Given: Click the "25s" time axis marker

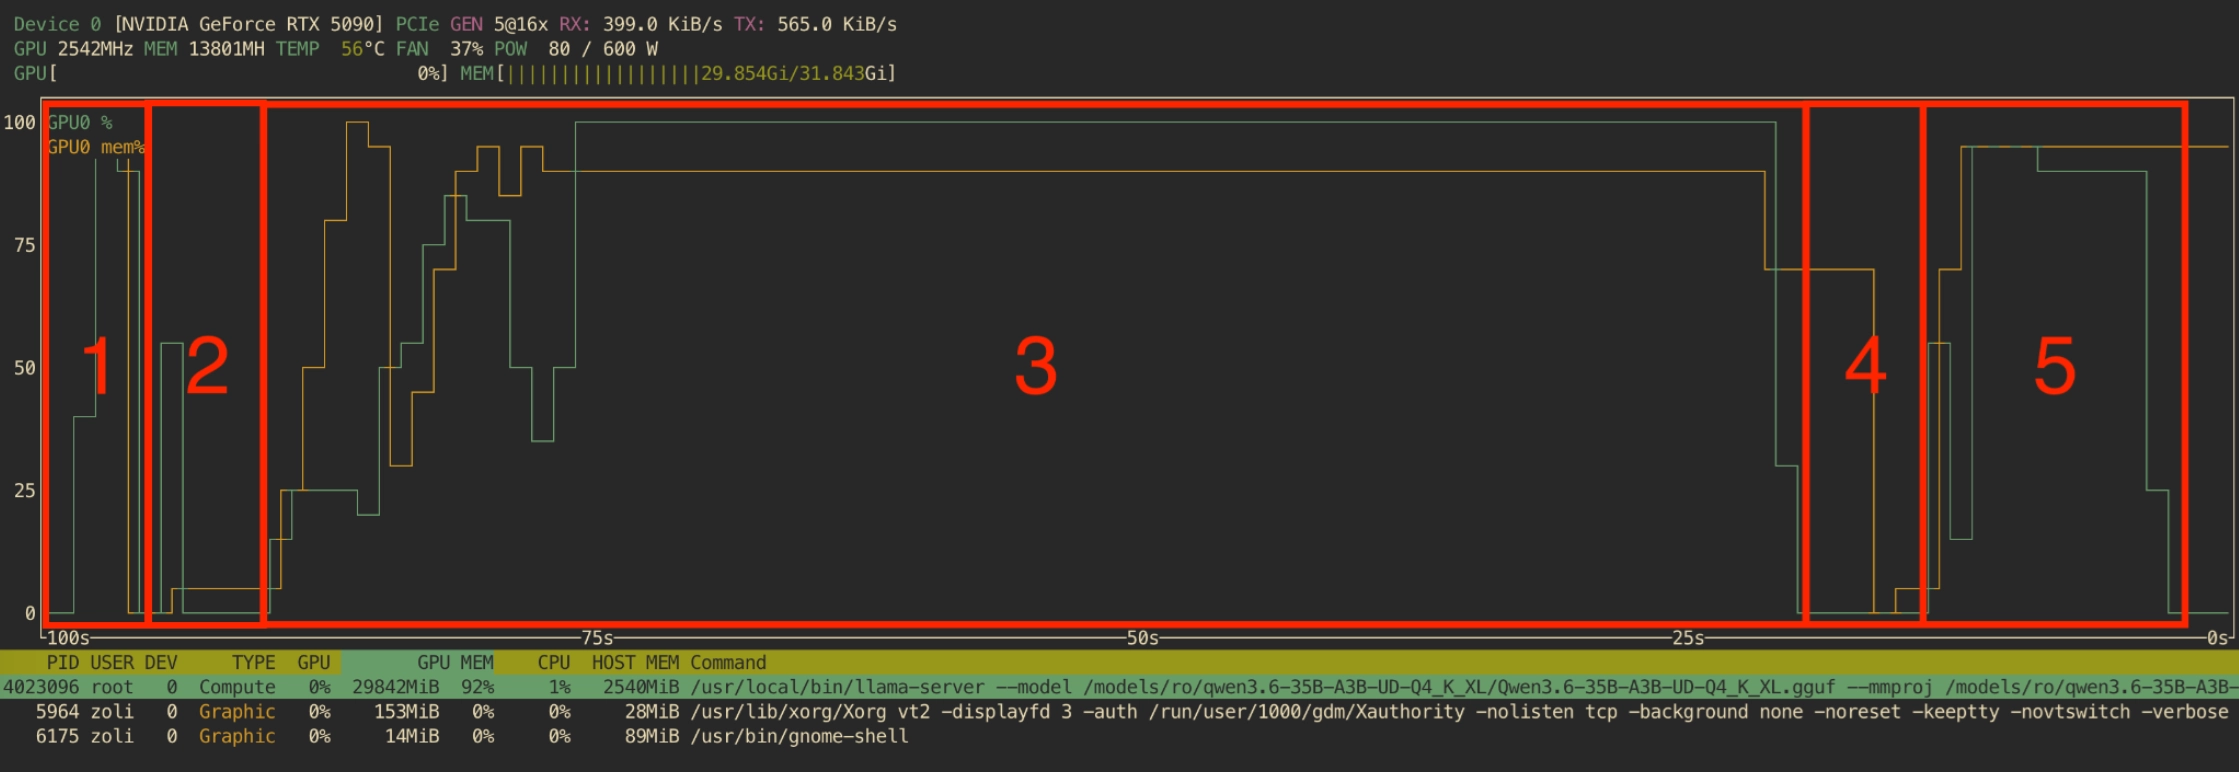Looking at the screenshot, I should [x=1689, y=638].
